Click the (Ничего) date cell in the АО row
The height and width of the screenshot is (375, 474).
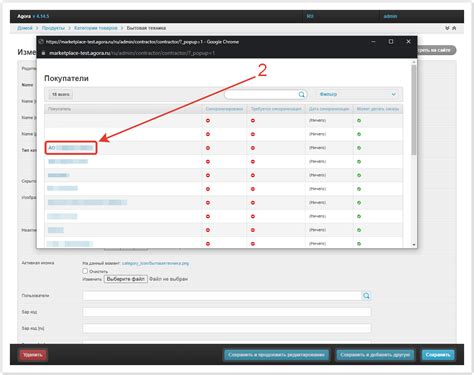click(x=317, y=148)
